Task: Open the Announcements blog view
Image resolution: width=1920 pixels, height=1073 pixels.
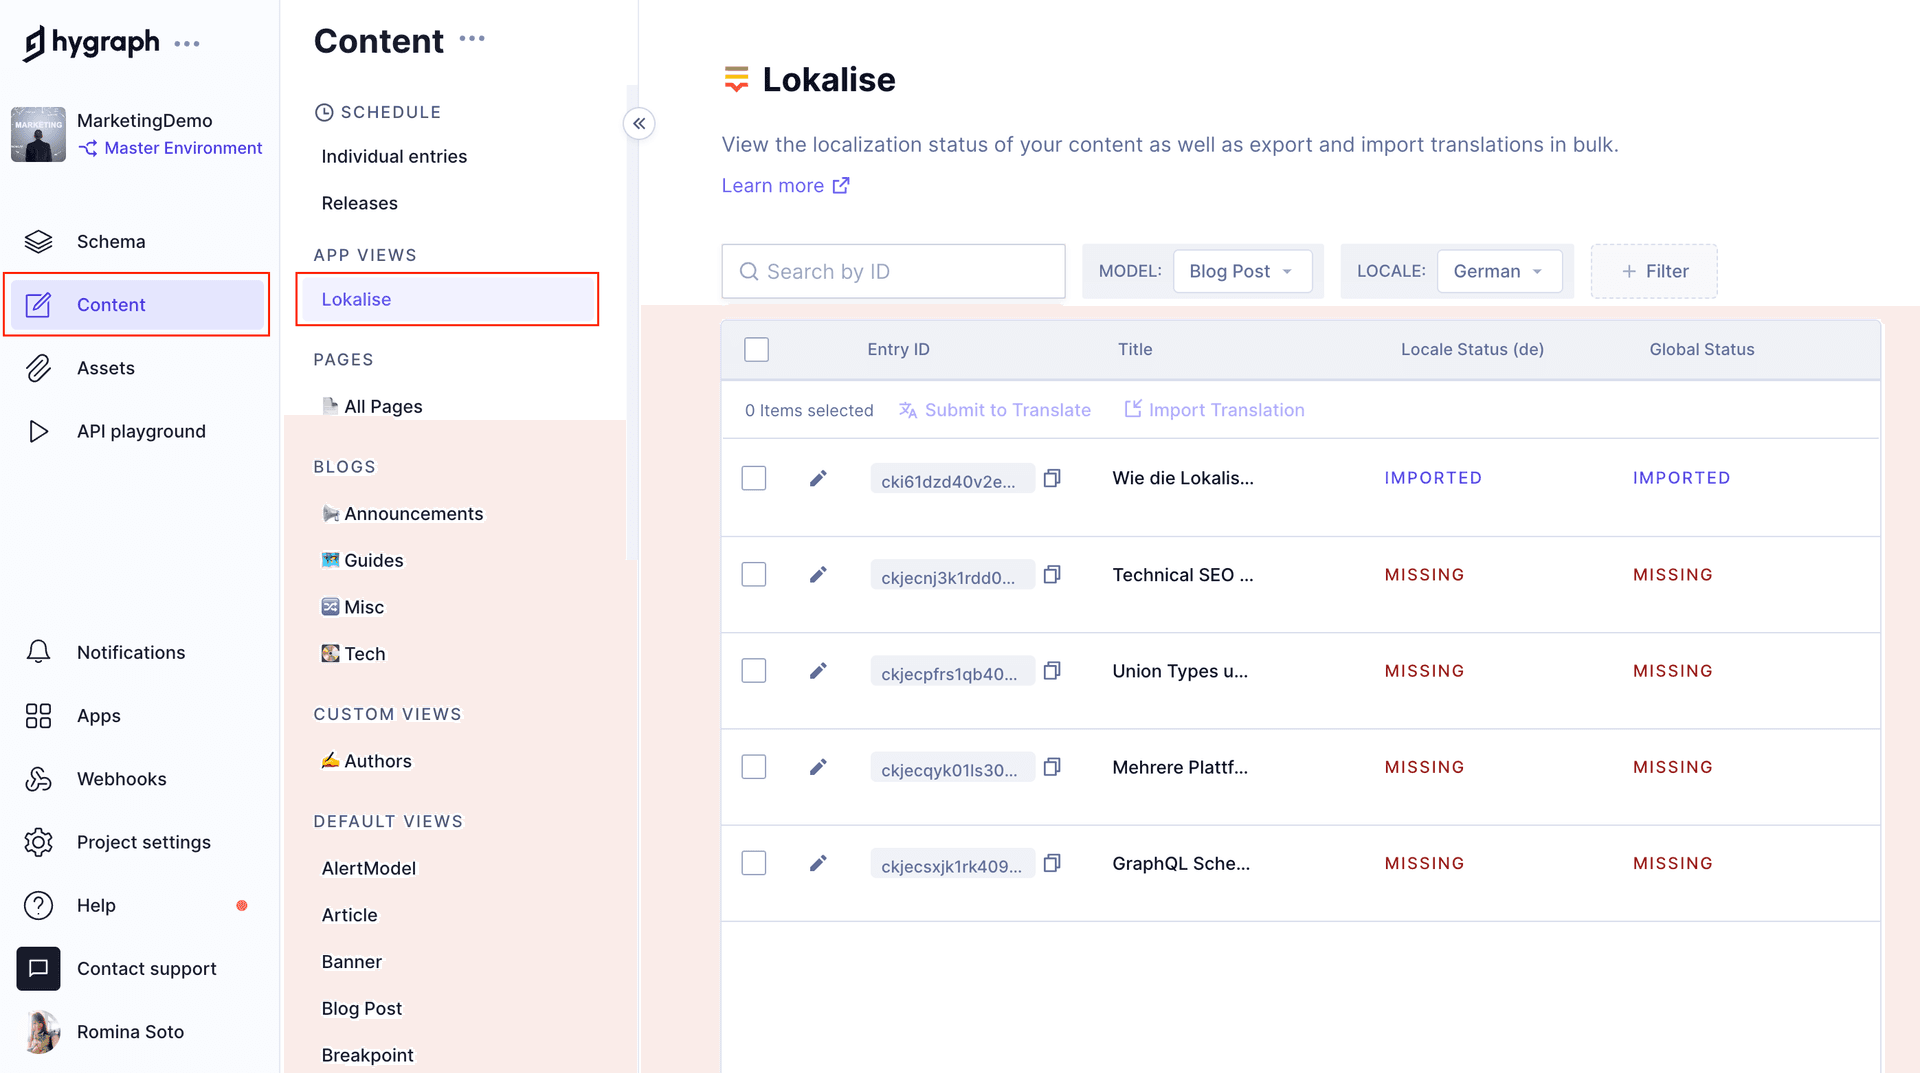Action: (x=413, y=514)
